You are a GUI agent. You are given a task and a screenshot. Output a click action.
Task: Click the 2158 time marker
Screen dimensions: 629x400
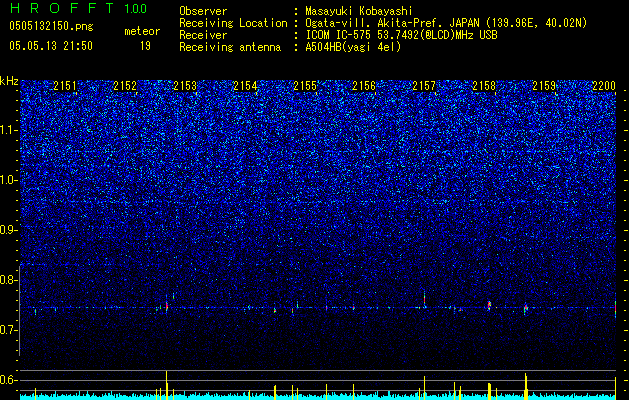click(484, 85)
